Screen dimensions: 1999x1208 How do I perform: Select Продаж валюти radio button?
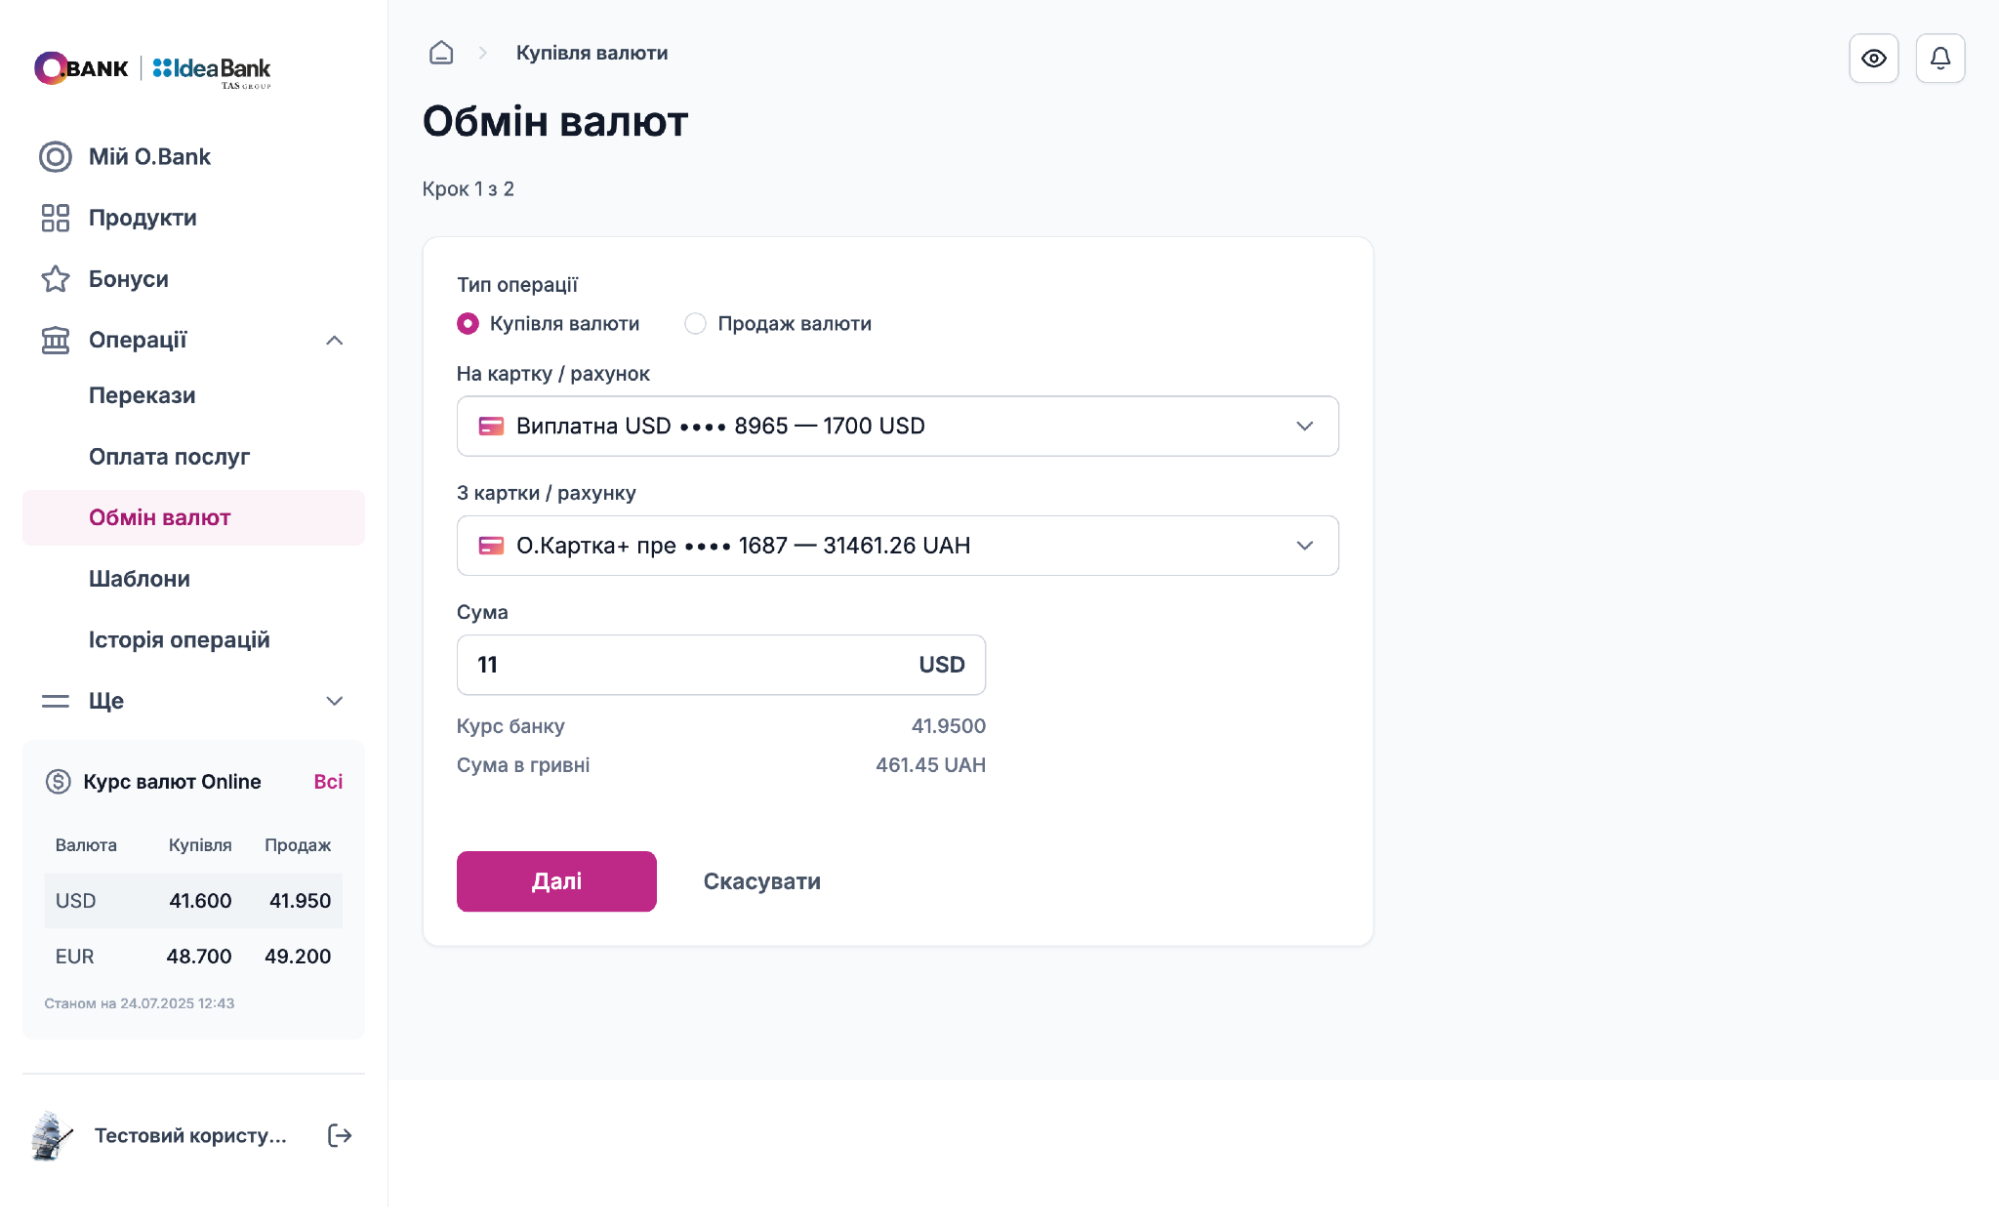(x=695, y=324)
